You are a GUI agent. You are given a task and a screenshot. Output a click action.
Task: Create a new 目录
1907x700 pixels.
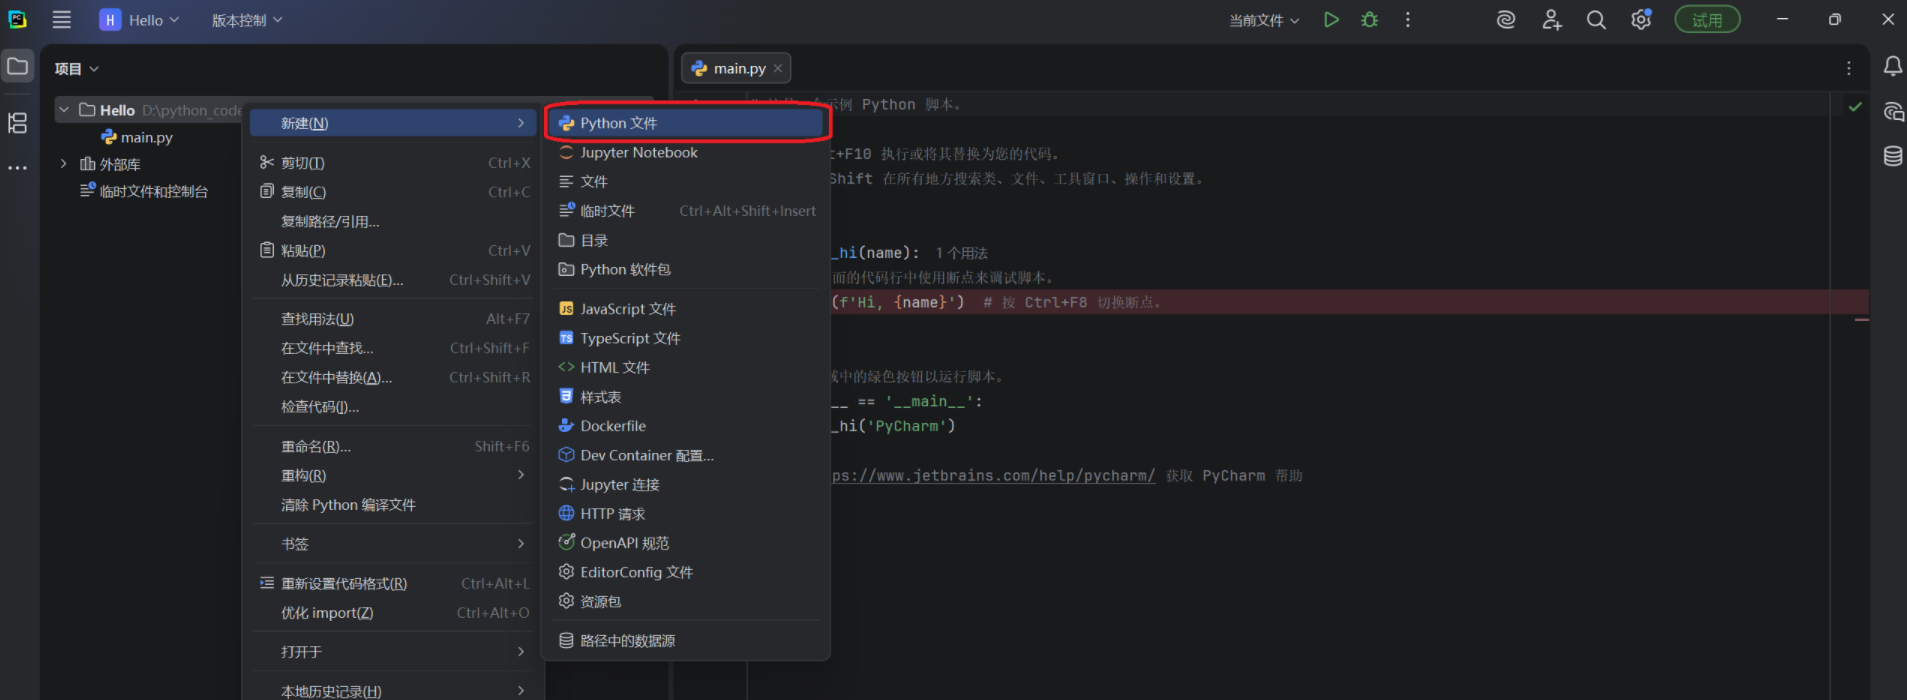click(x=686, y=240)
